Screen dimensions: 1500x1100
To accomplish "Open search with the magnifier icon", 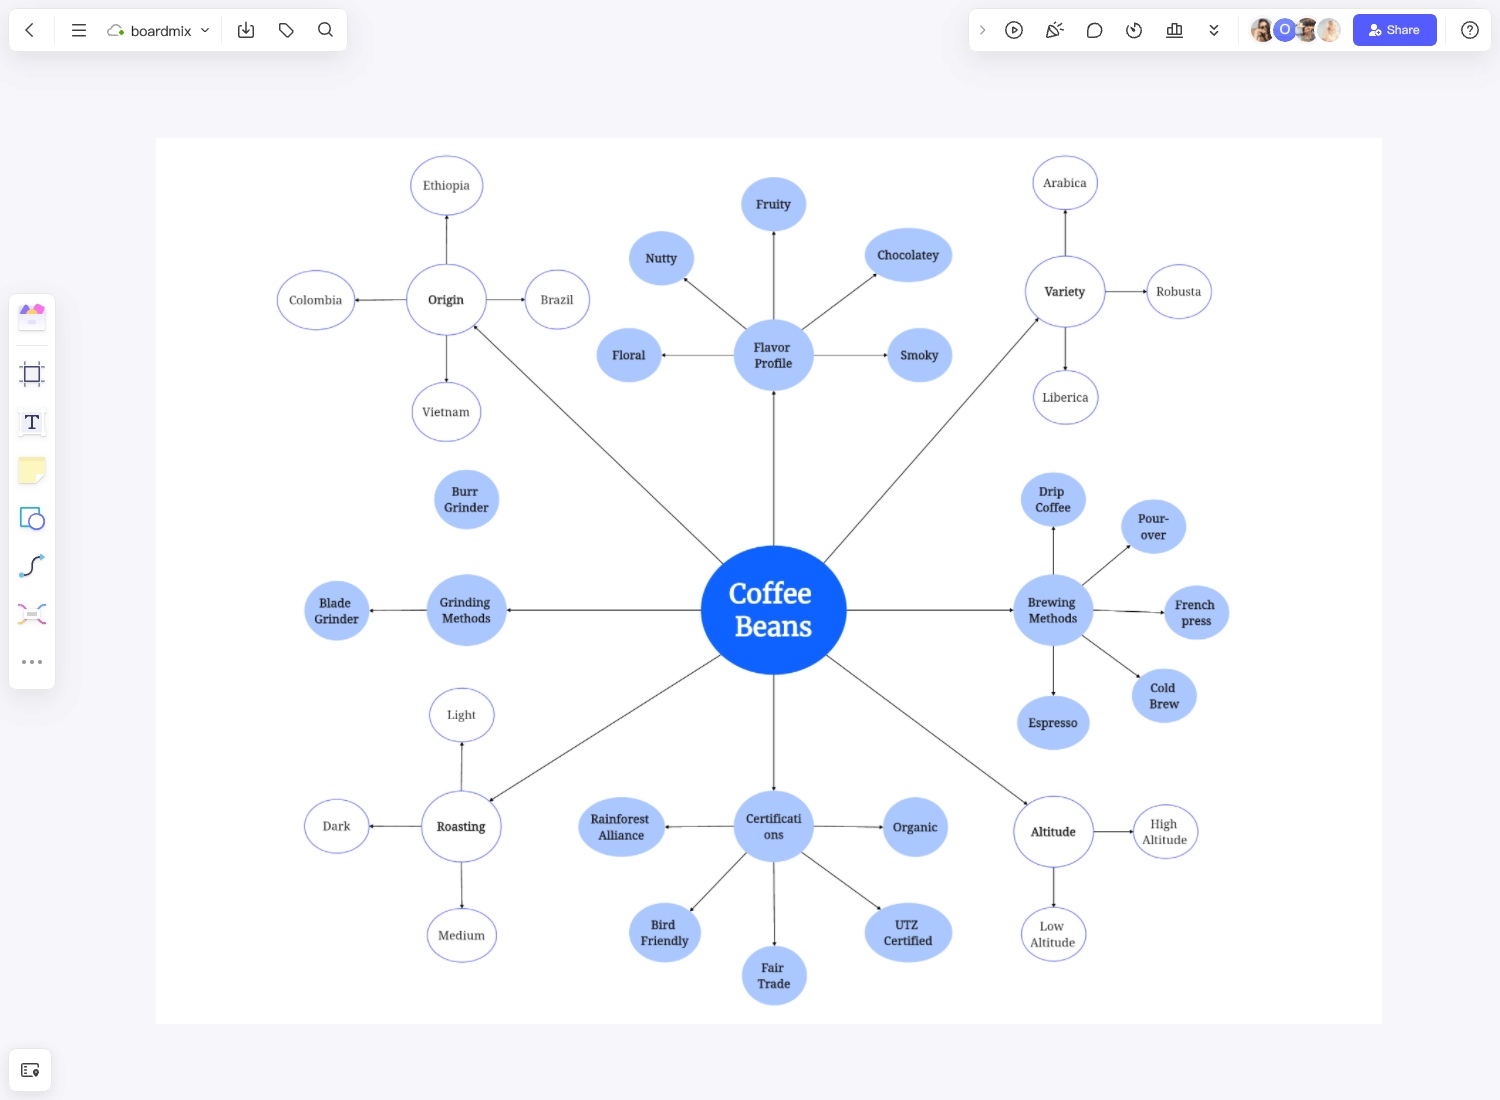I will click(x=325, y=30).
